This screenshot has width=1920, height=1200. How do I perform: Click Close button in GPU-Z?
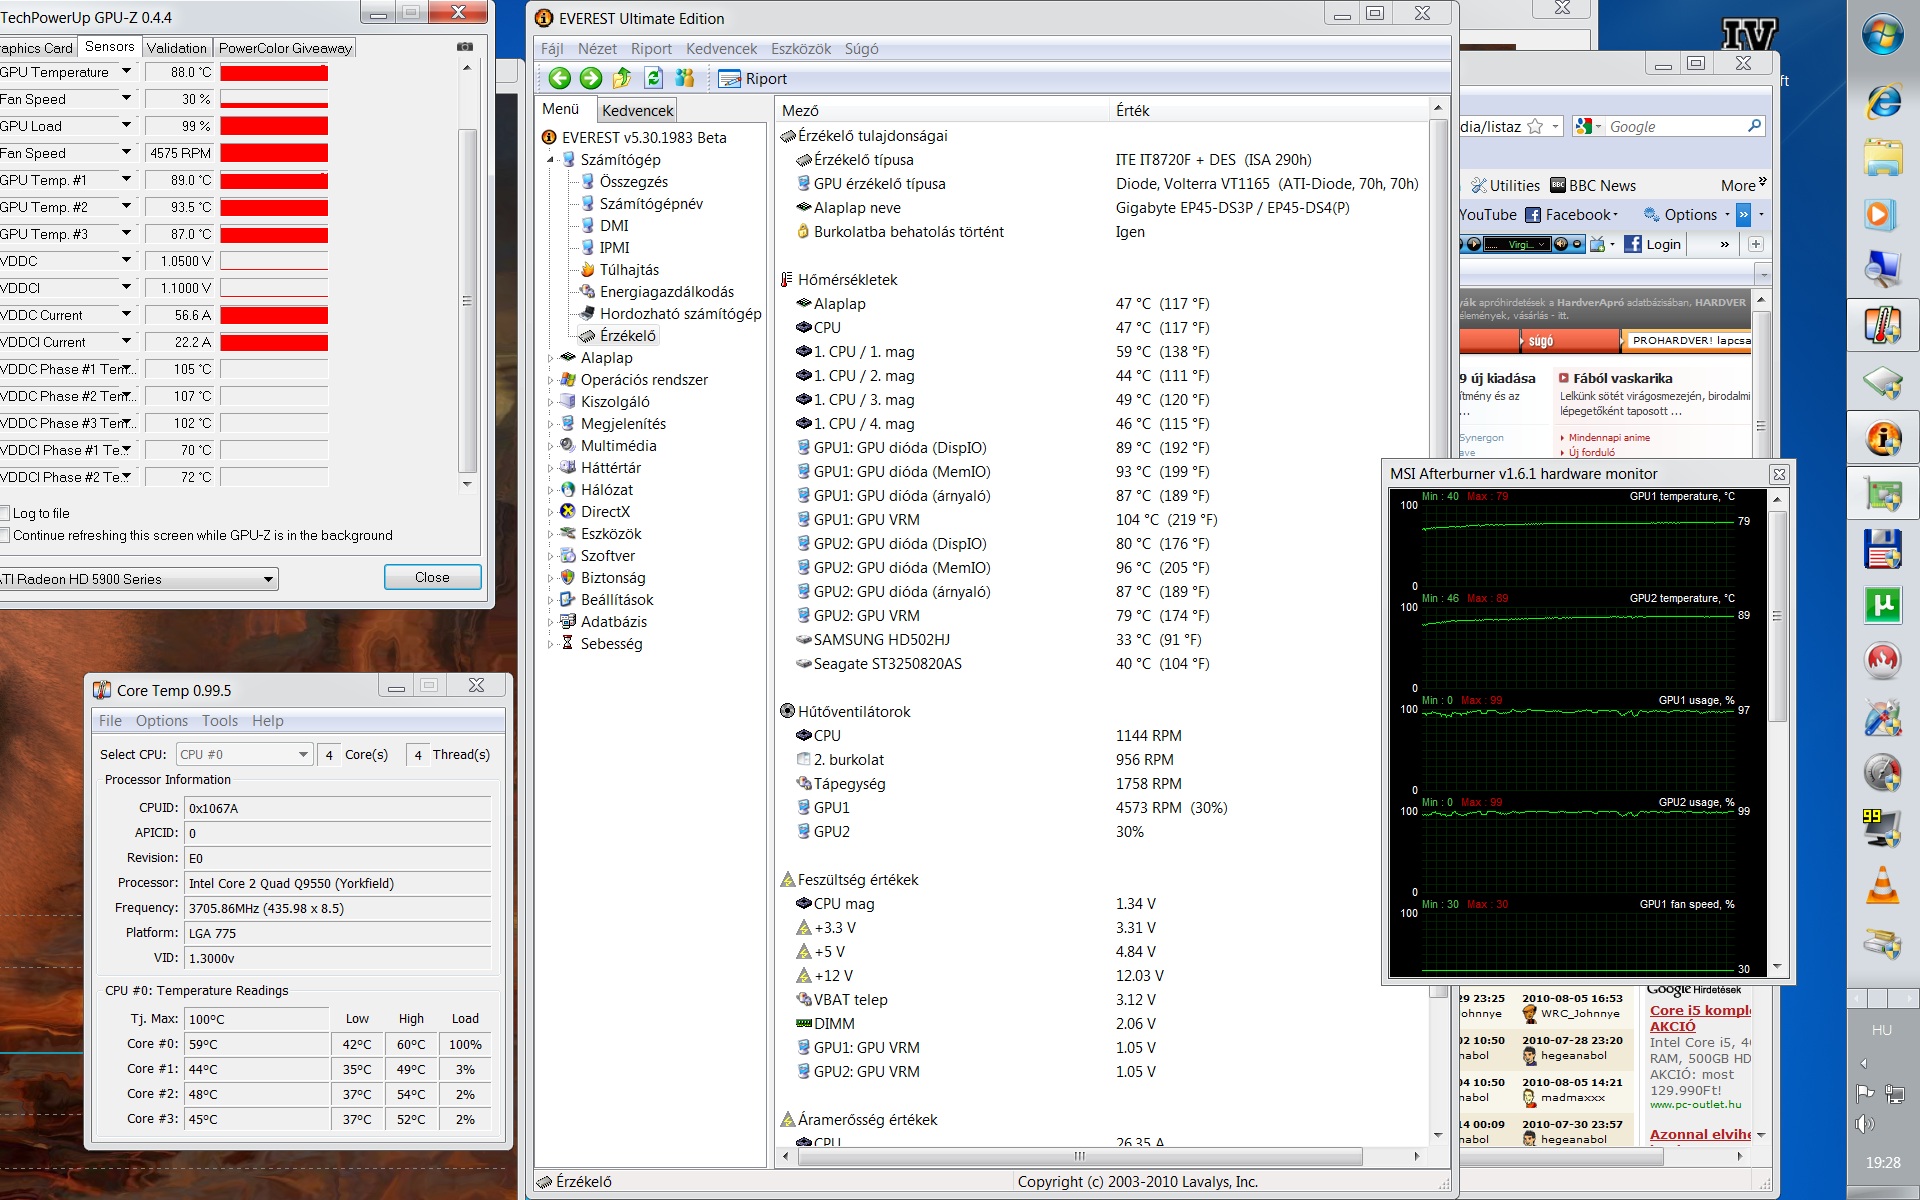point(432,577)
